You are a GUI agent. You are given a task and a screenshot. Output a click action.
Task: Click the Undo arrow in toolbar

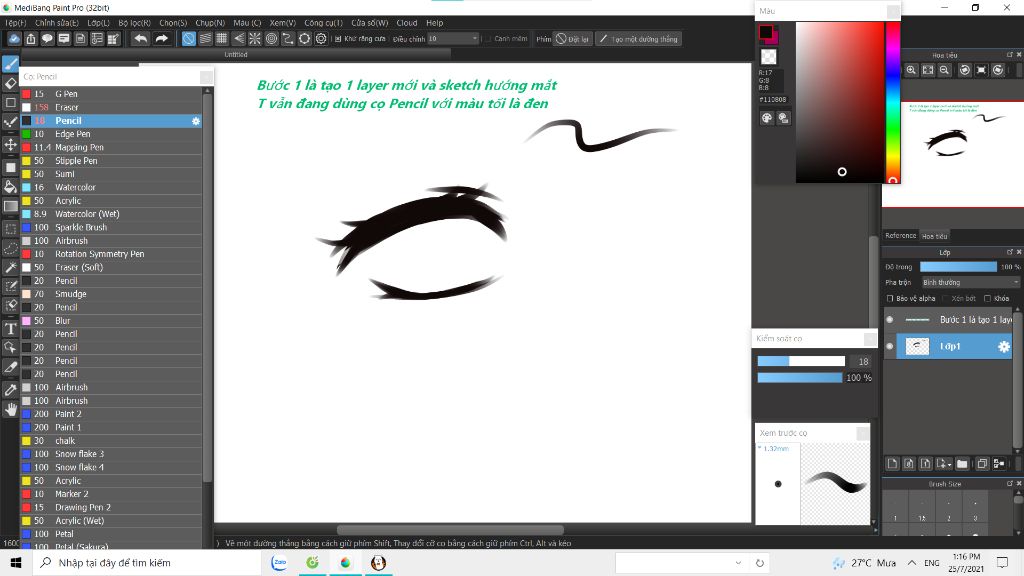coord(140,39)
